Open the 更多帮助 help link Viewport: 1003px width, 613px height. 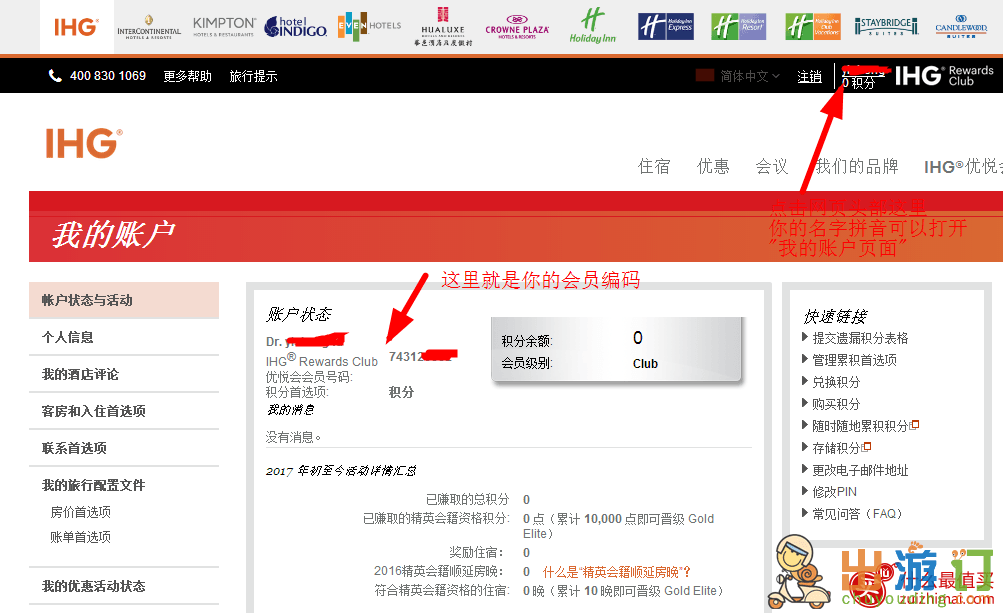[187, 76]
